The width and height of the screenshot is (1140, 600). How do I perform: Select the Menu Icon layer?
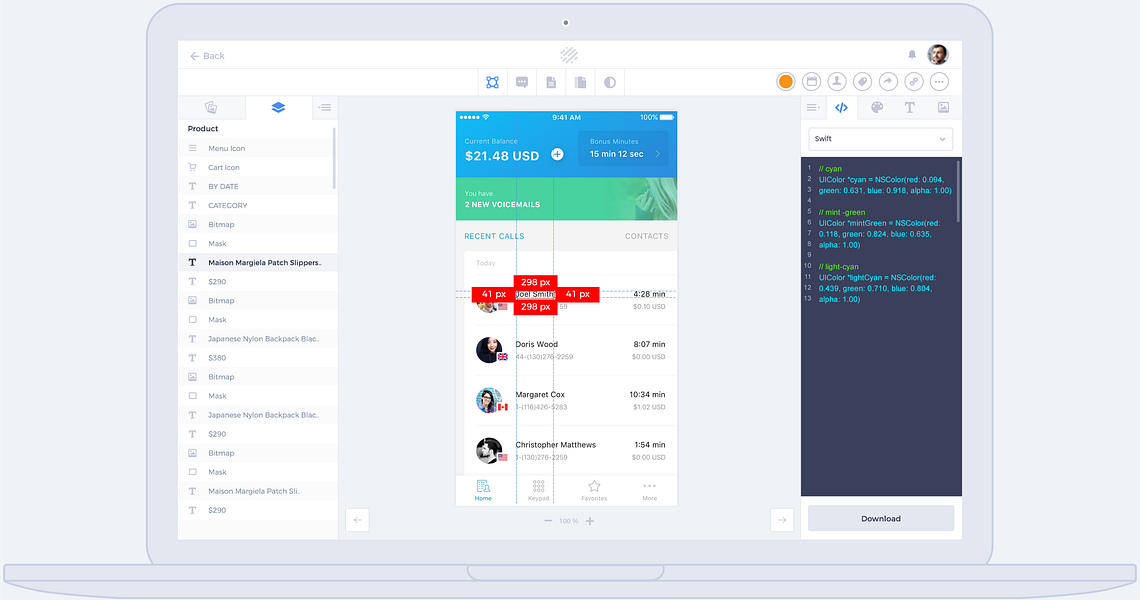(x=256, y=148)
